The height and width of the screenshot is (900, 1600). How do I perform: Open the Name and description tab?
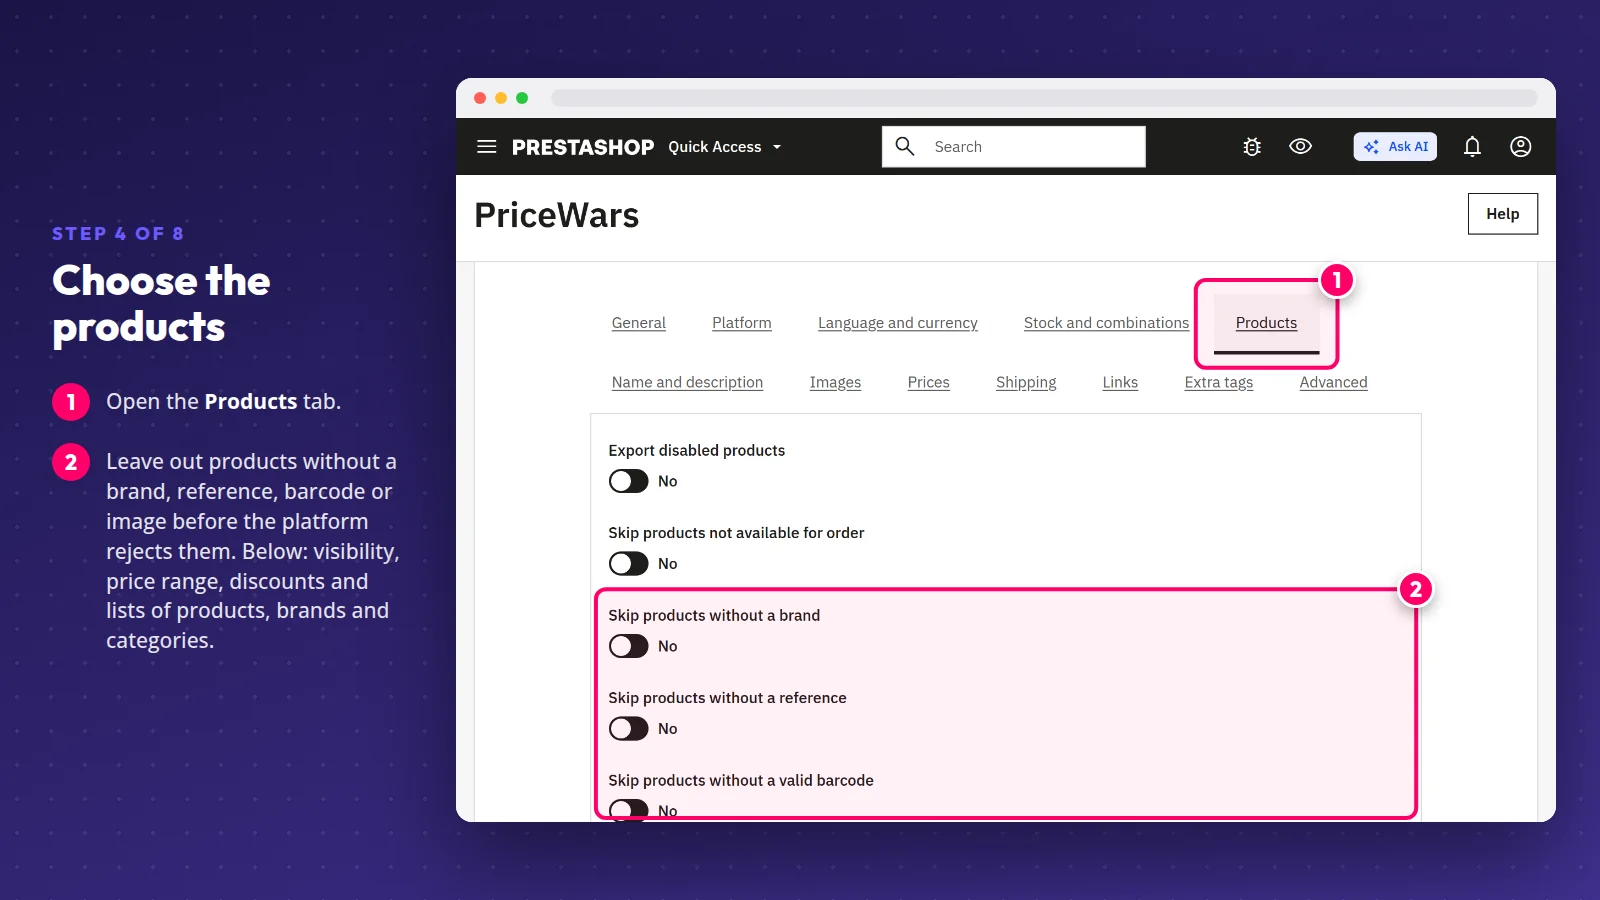pyautogui.click(x=687, y=382)
